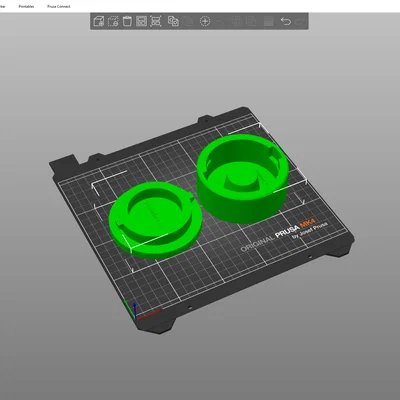Switch to the Slicer tab
Image resolution: width=400 pixels, height=400 pixels.
(x=2, y=6)
